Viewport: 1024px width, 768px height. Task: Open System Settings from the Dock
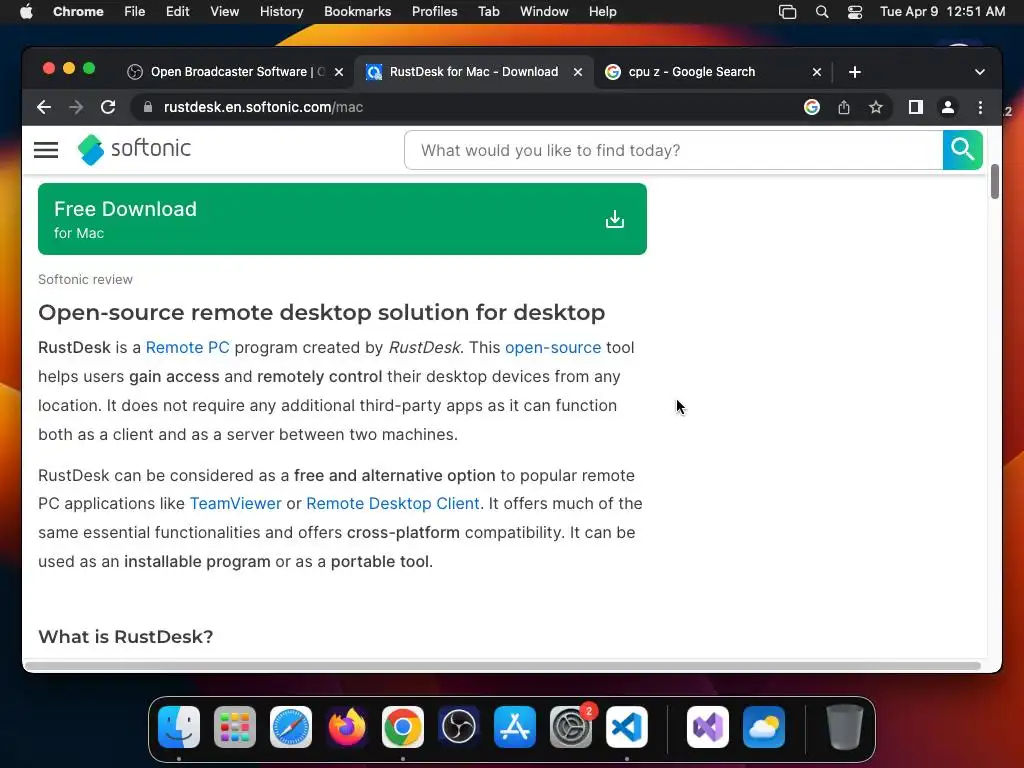tap(571, 727)
